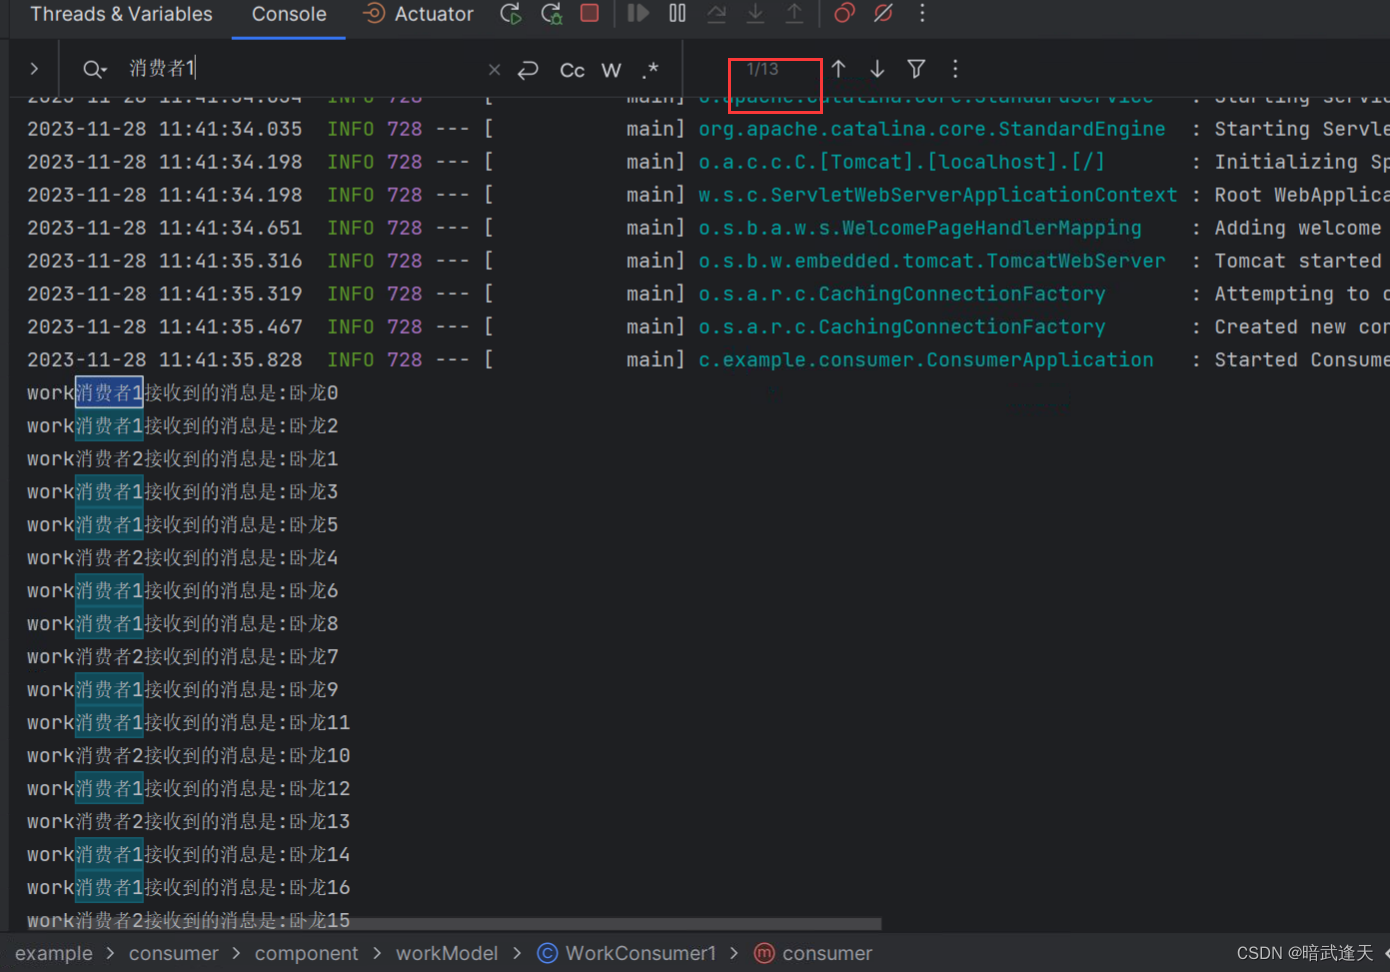Click the Step Into icon

point(756,13)
